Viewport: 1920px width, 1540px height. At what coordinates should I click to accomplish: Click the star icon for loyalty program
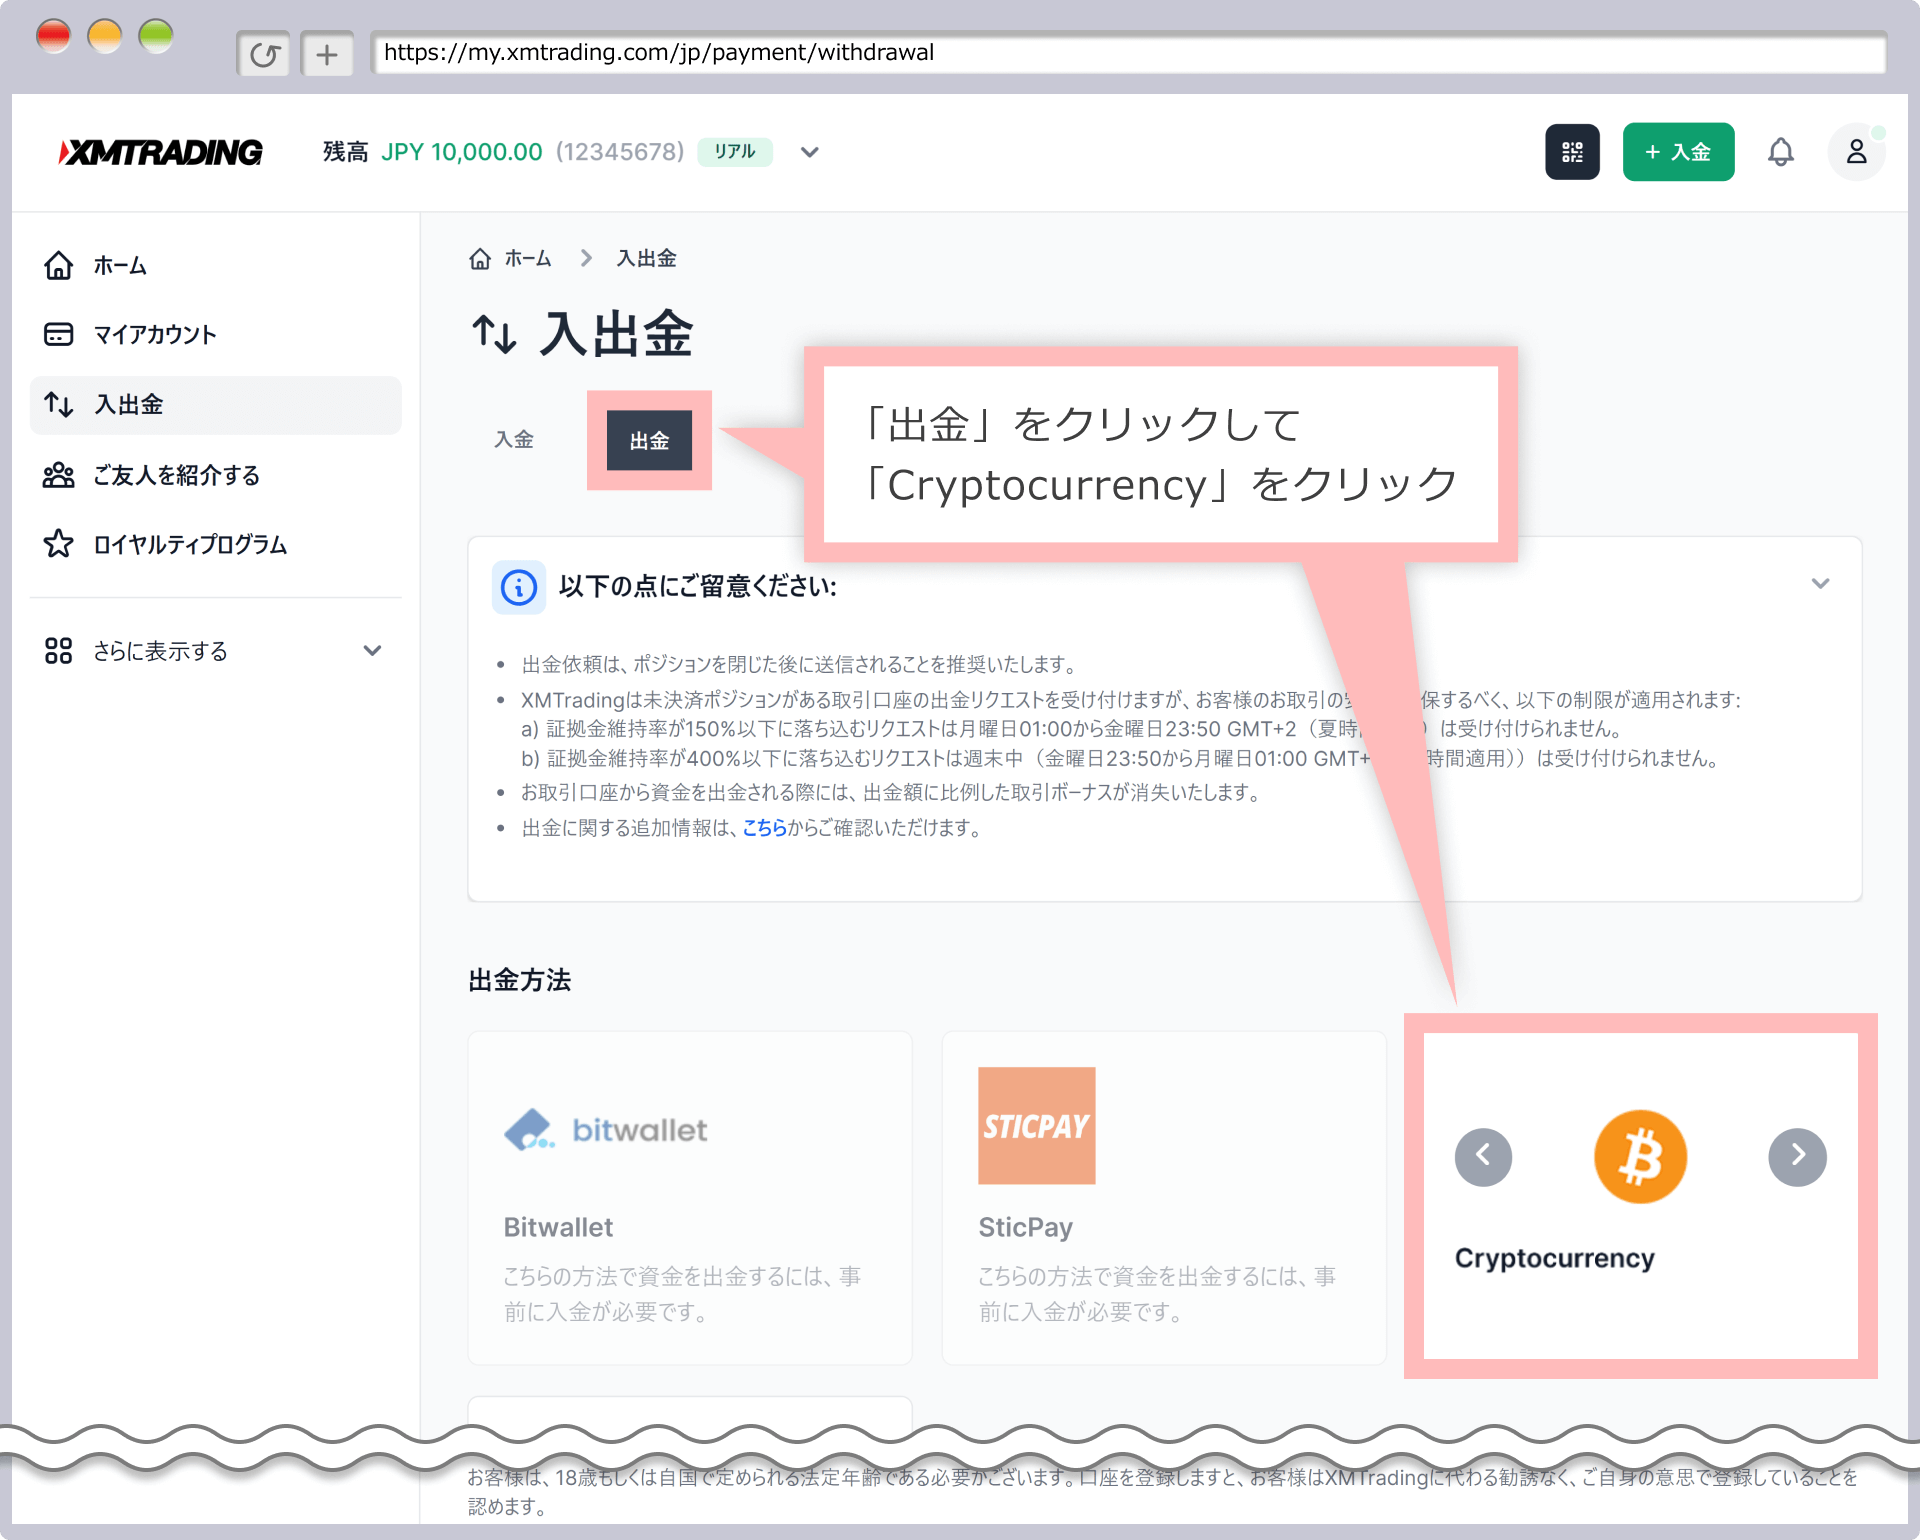[x=59, y=544]
